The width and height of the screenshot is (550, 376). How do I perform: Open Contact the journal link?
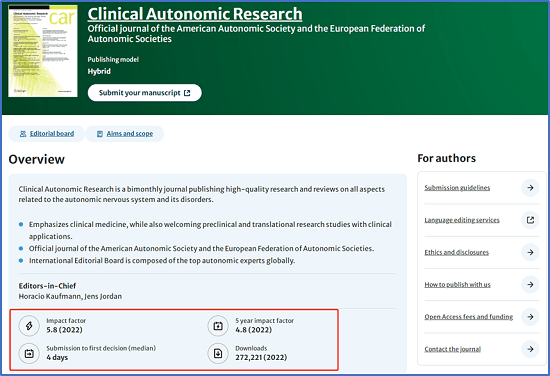[452, 349]
